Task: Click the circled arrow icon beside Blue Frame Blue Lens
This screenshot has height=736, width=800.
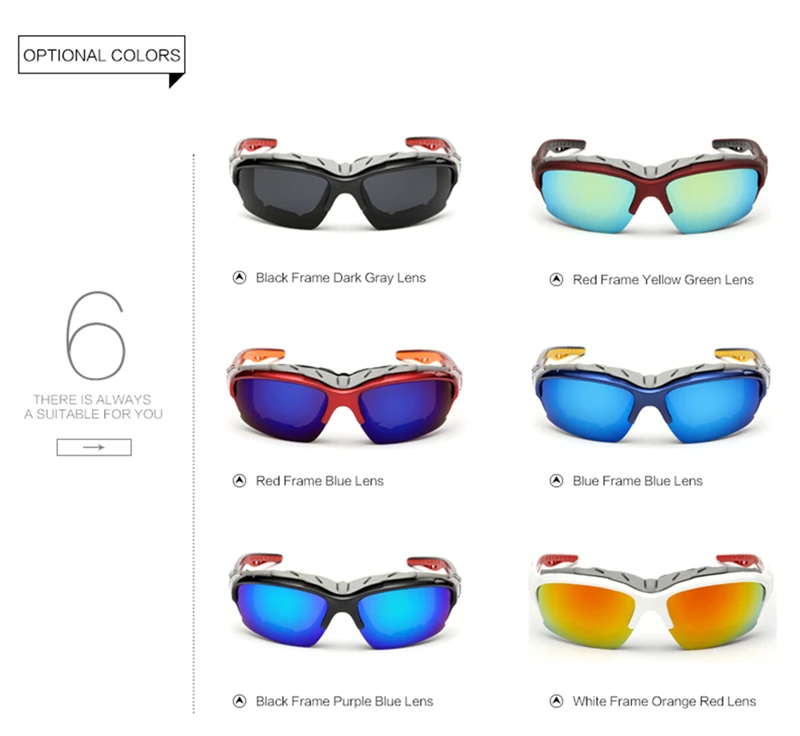Action: pos(556,480)
